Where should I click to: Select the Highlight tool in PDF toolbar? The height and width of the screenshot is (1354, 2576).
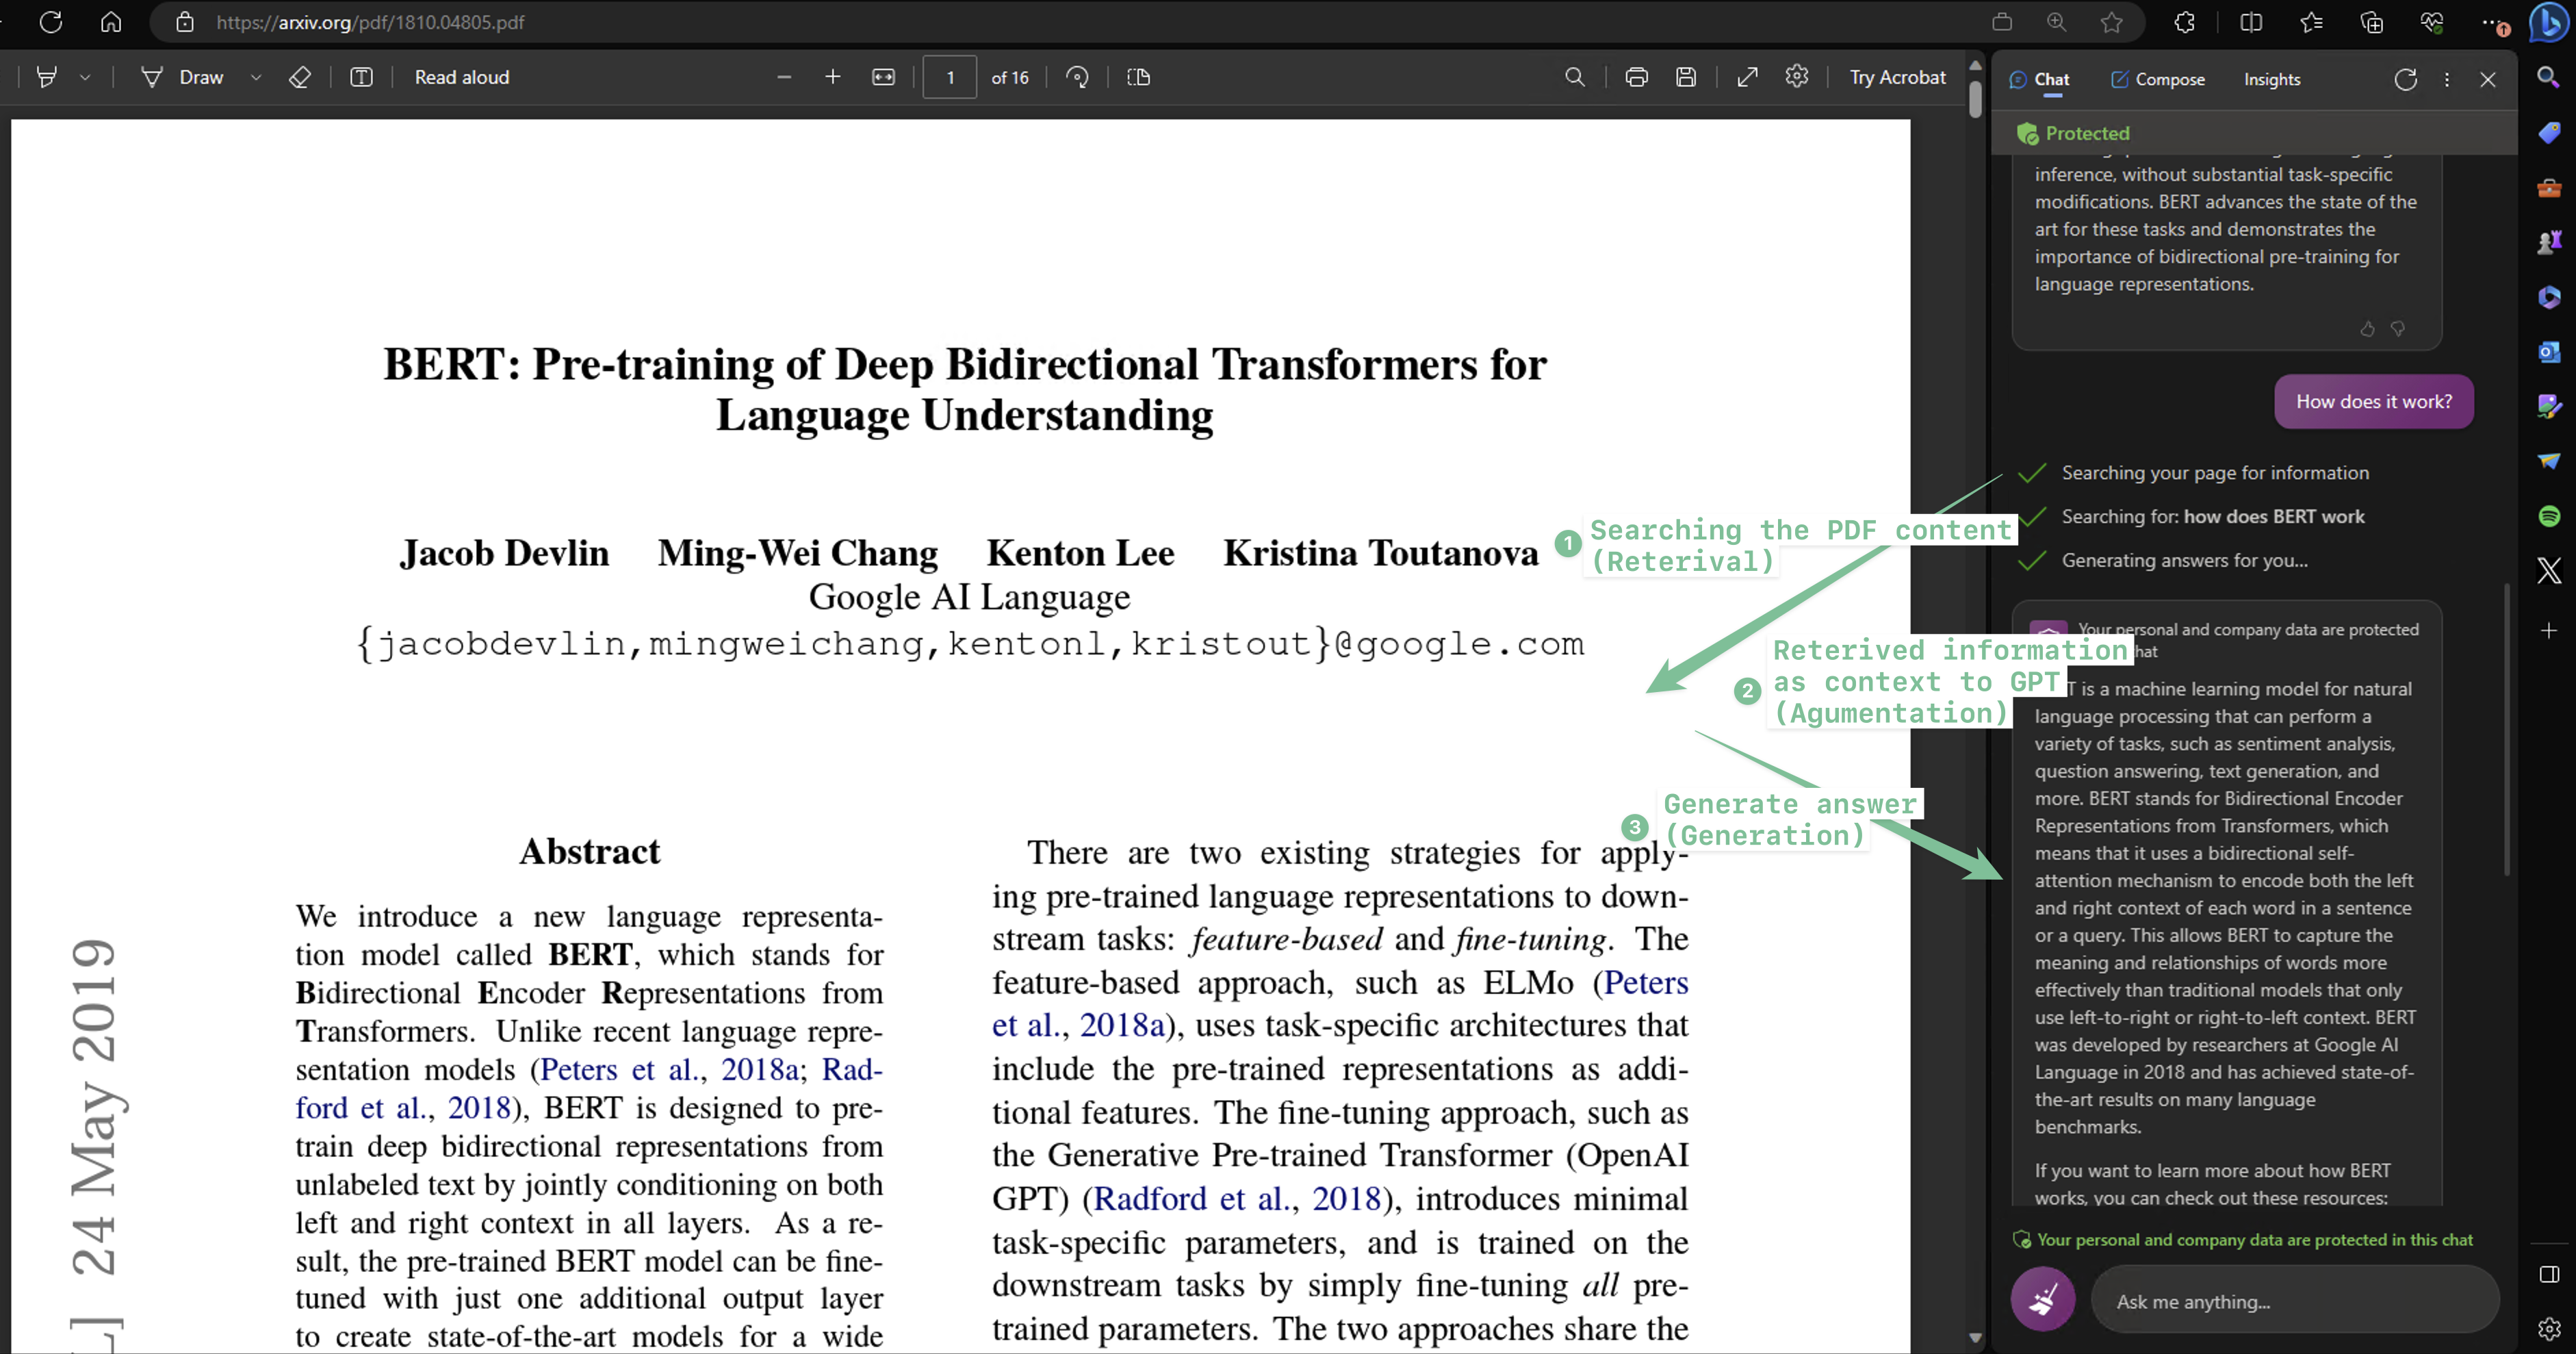point(46,77)
